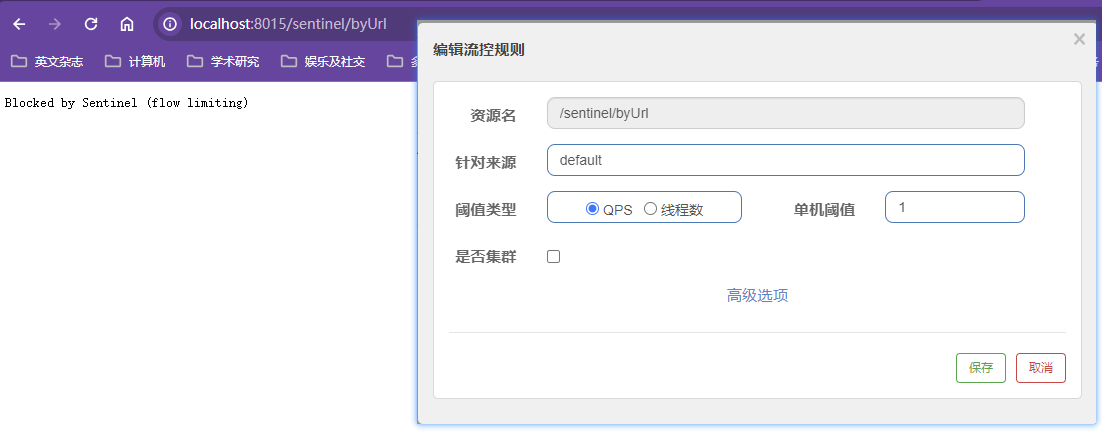Enable the 是否集群 checkbox

coord(553,257)
